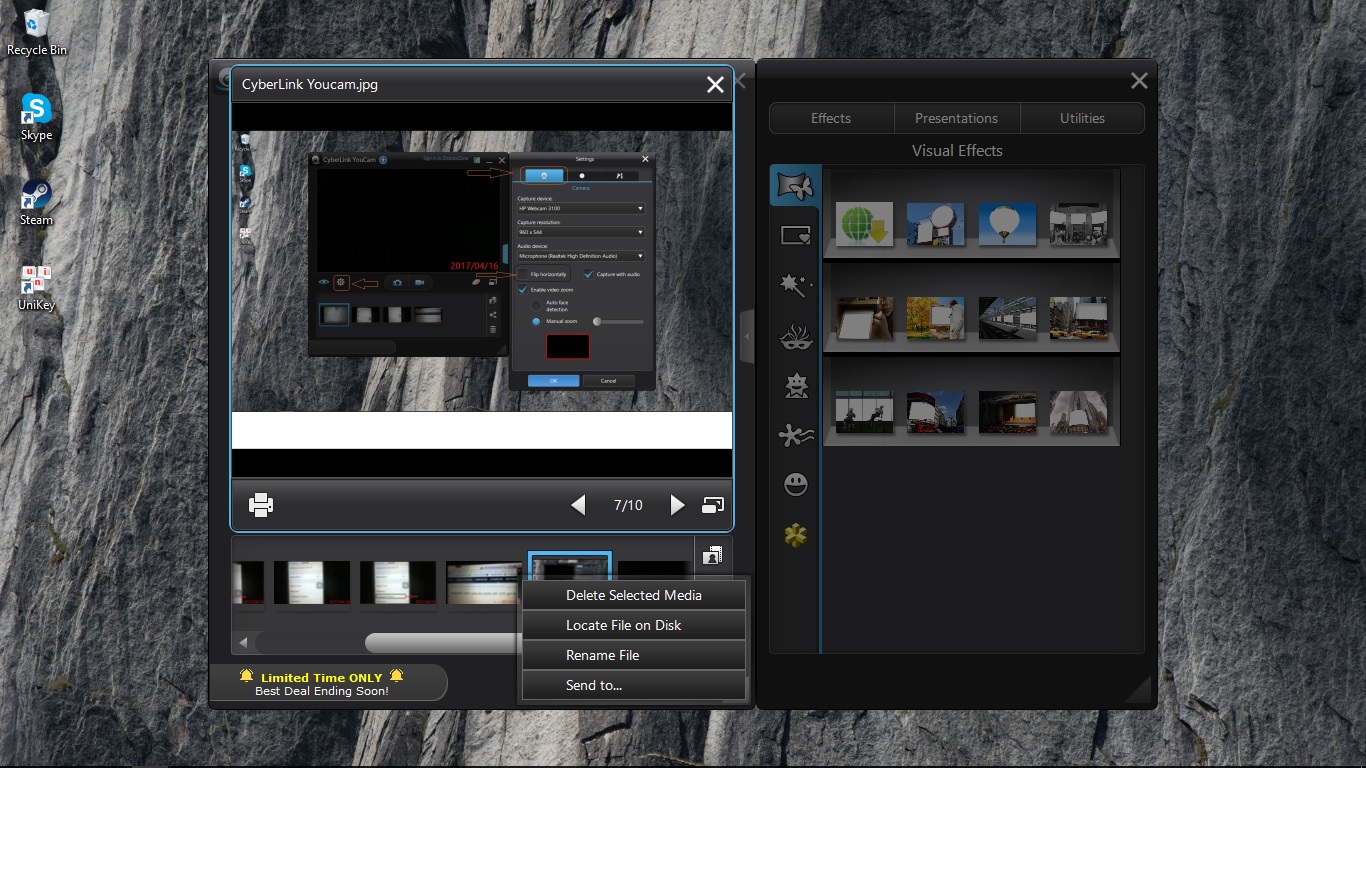Select the Skype desktop shortcut
The height and width of the screenshot is (869, 1366).
point(37,118)
